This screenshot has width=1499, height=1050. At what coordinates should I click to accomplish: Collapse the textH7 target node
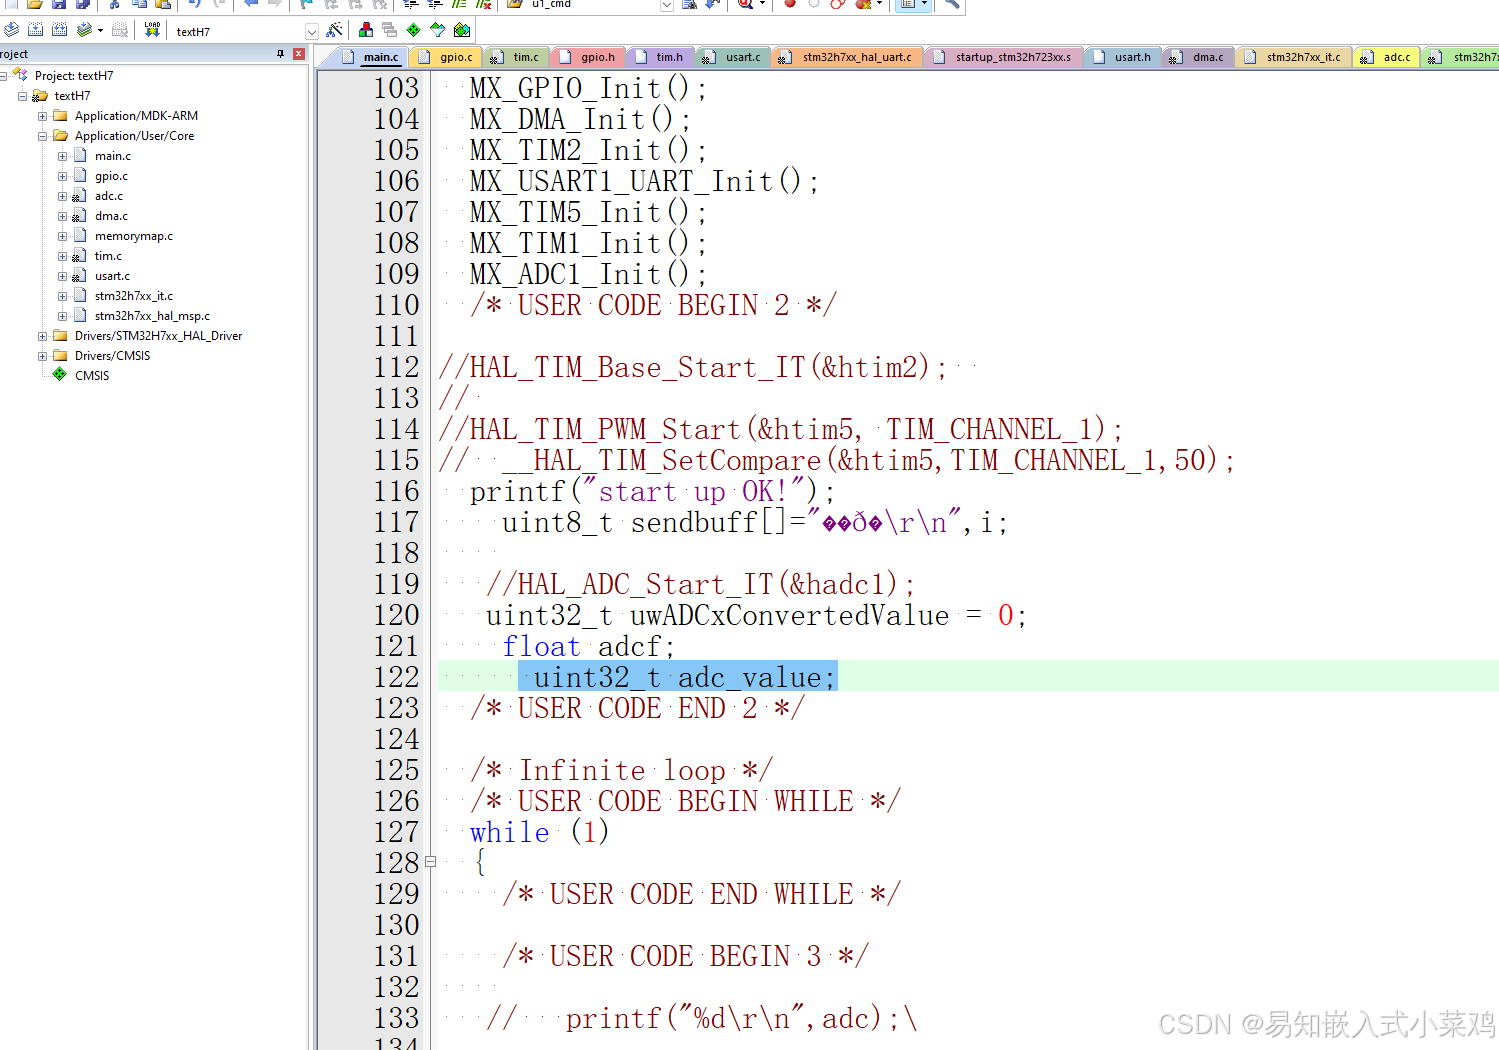click(22, 96)
